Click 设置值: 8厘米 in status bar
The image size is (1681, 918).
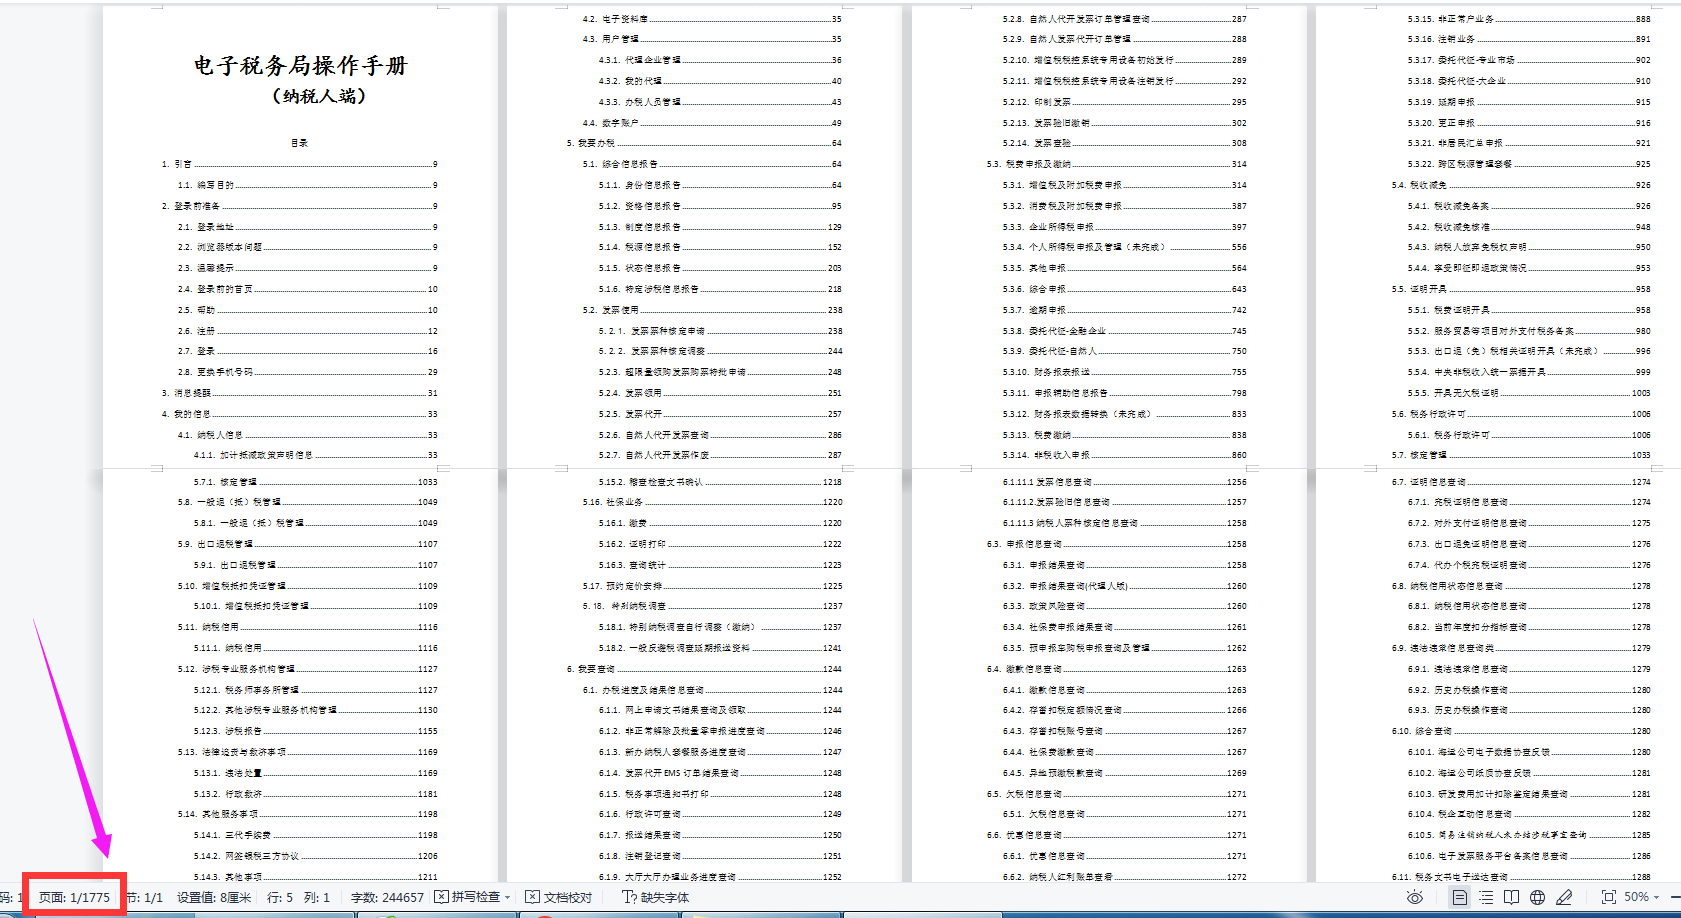[x=214, y=897]
